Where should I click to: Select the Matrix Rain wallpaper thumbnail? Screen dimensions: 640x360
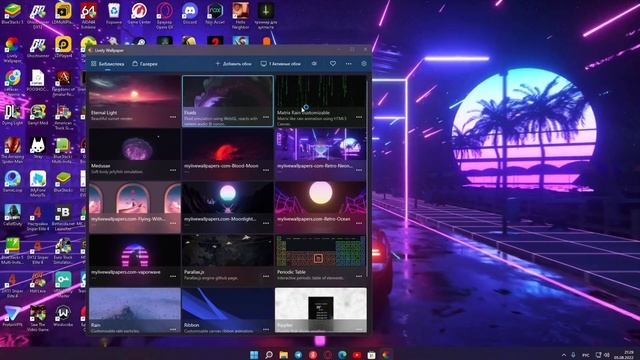pos(320,100)
